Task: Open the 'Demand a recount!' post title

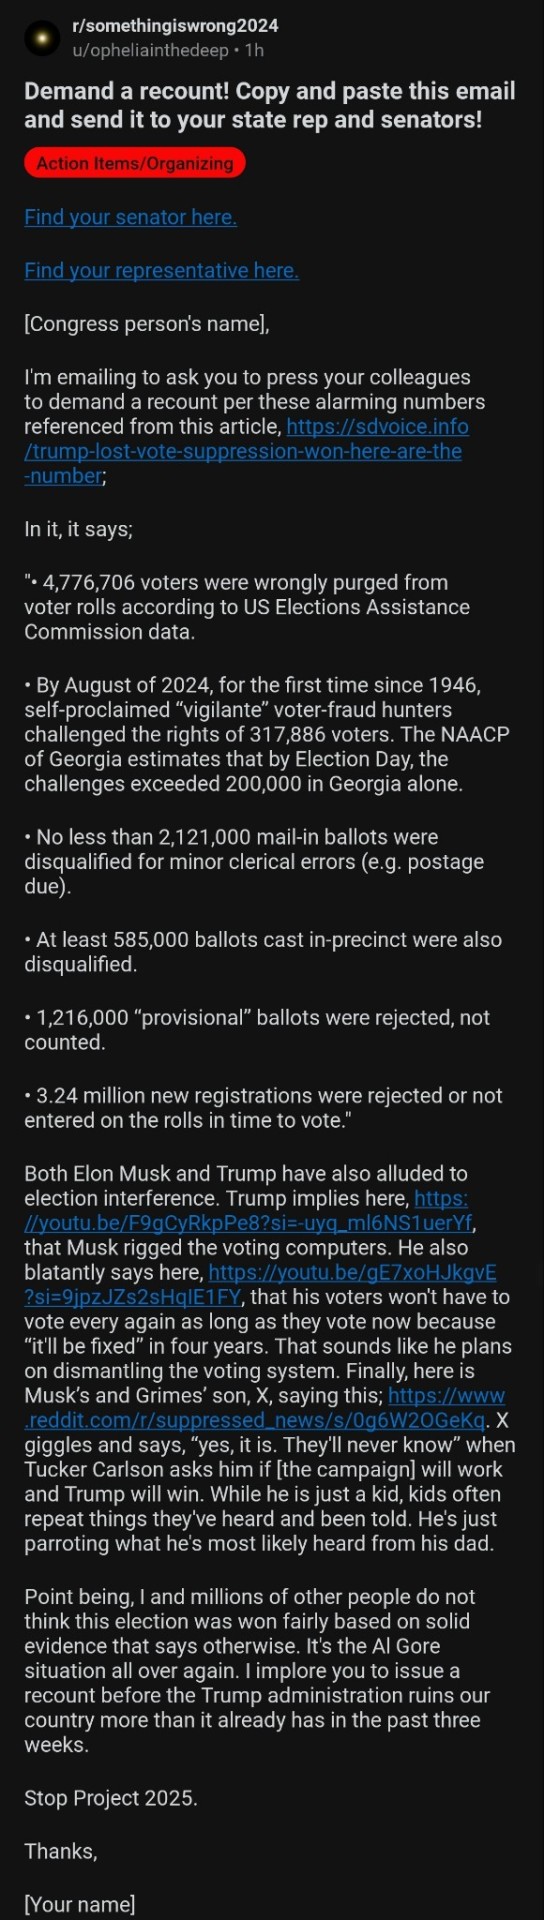Action: coord(270,105)
